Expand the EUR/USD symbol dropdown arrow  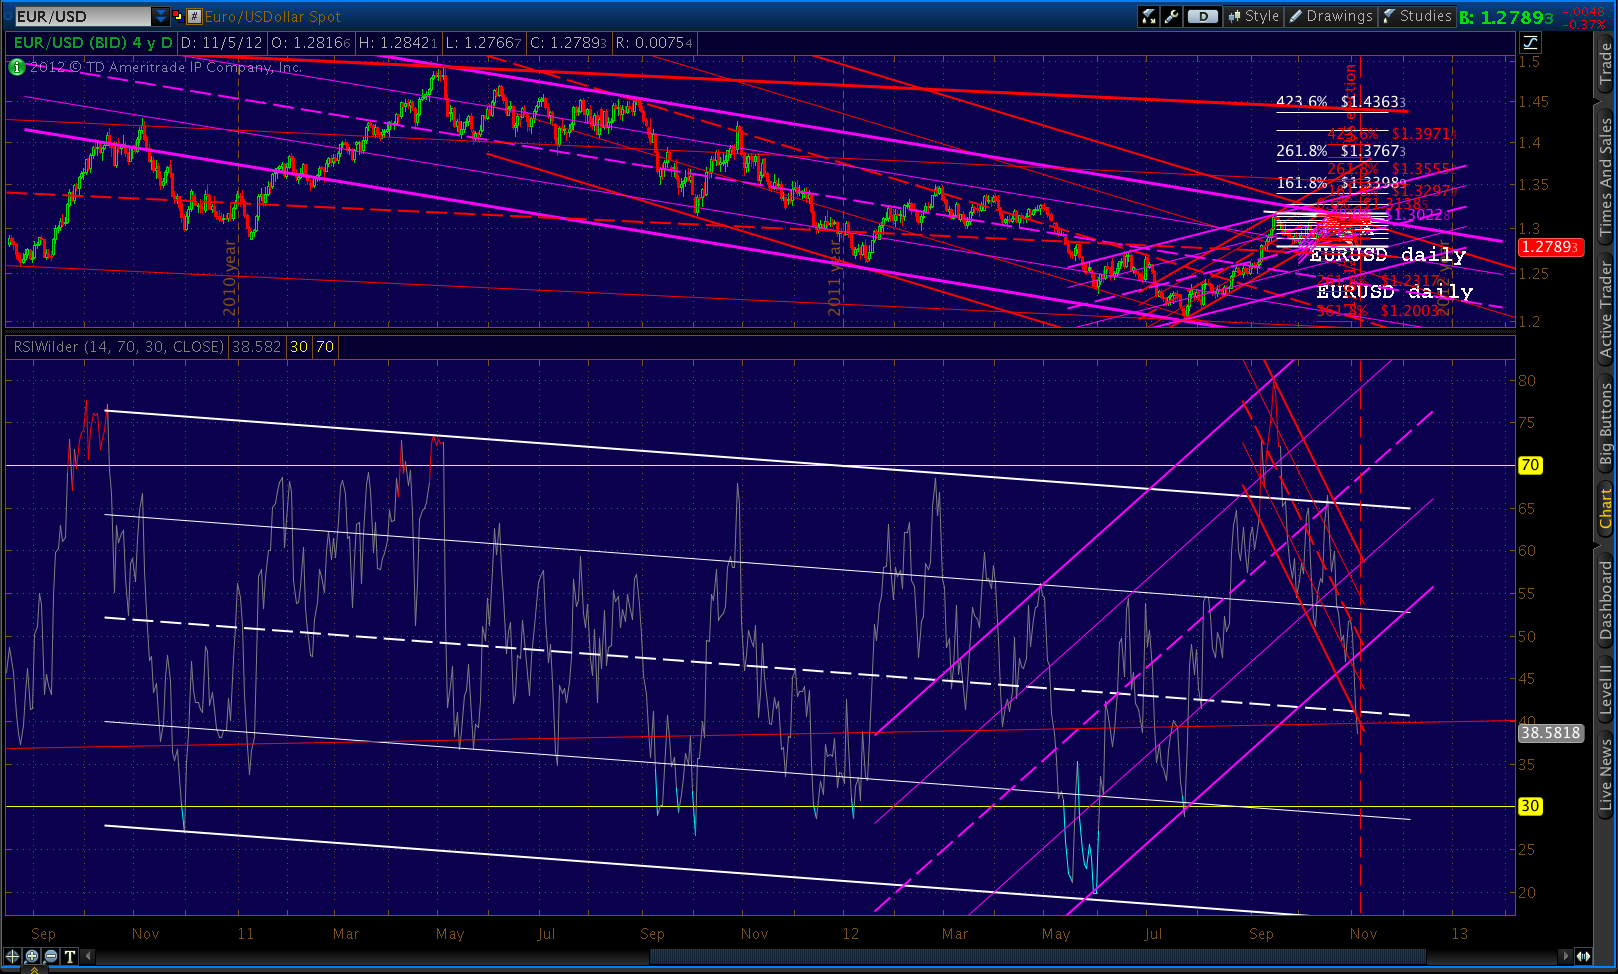161,16
